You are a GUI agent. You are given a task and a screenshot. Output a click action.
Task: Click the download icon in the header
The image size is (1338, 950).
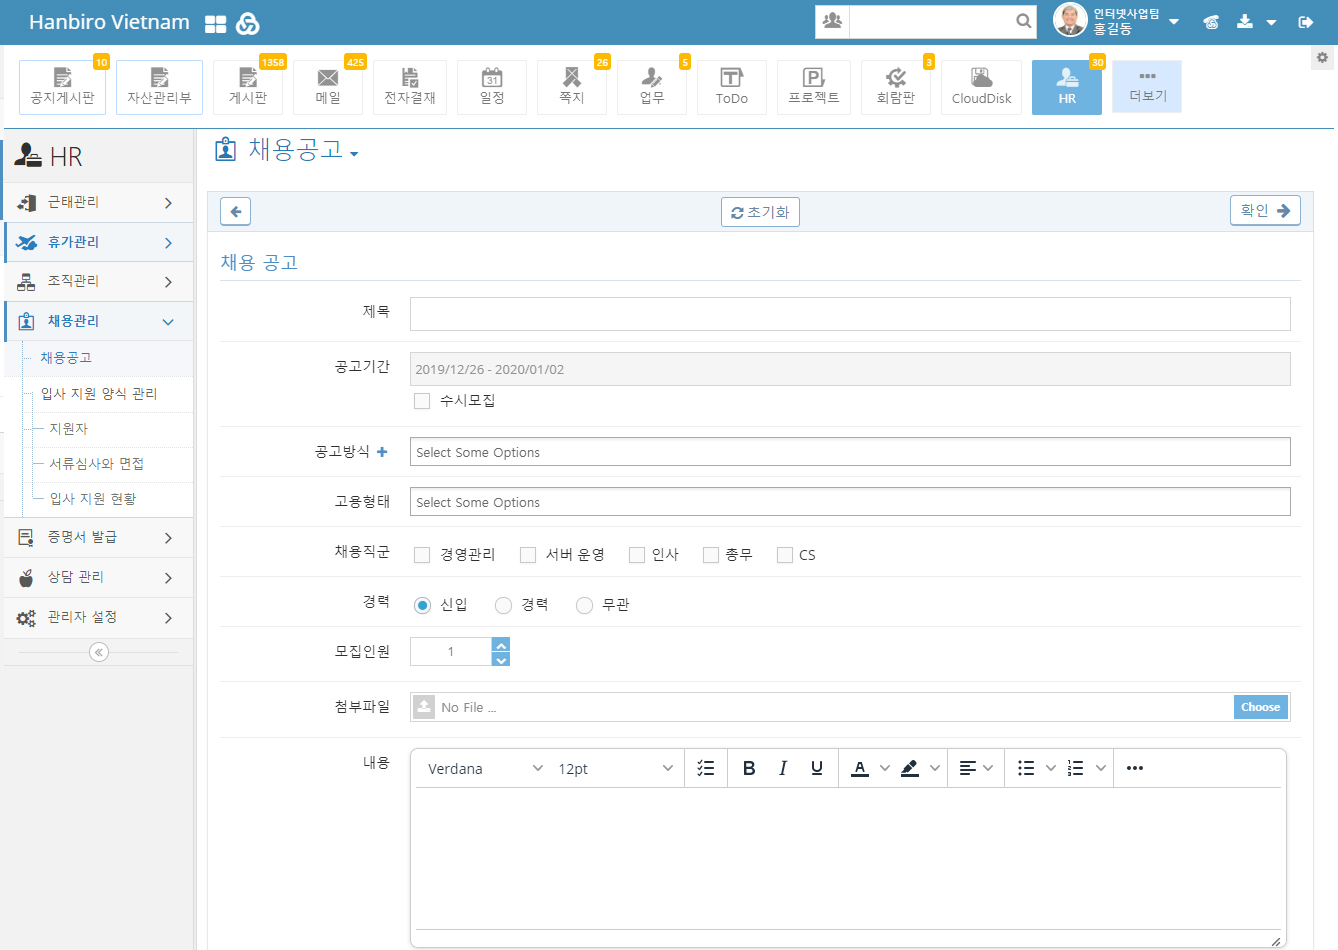[1245, 21]
